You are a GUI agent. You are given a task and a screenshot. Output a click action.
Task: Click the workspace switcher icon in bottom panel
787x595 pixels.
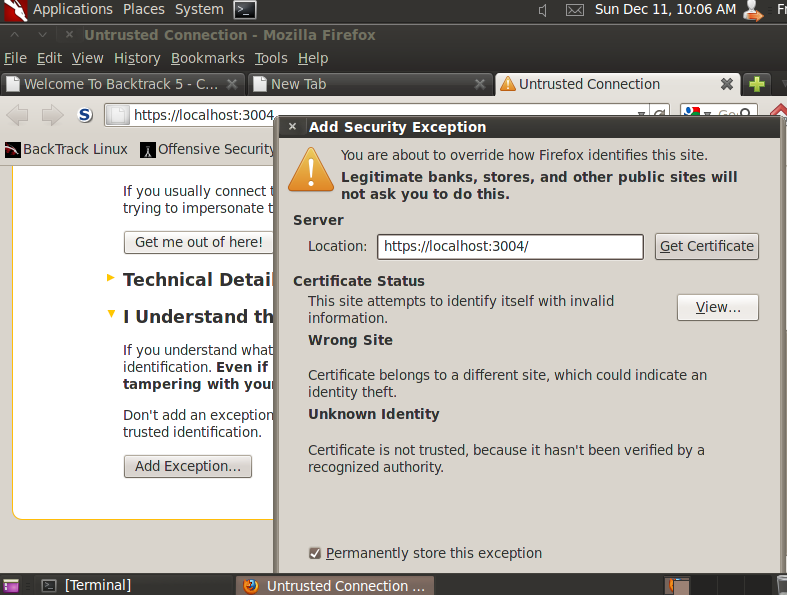pyautogui.click(x=678, y=586)
